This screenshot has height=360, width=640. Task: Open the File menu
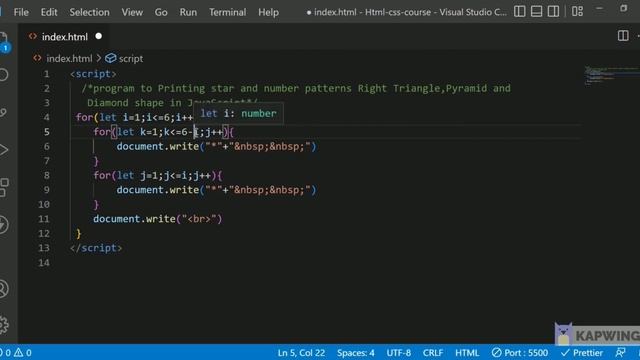coord(21,12)
